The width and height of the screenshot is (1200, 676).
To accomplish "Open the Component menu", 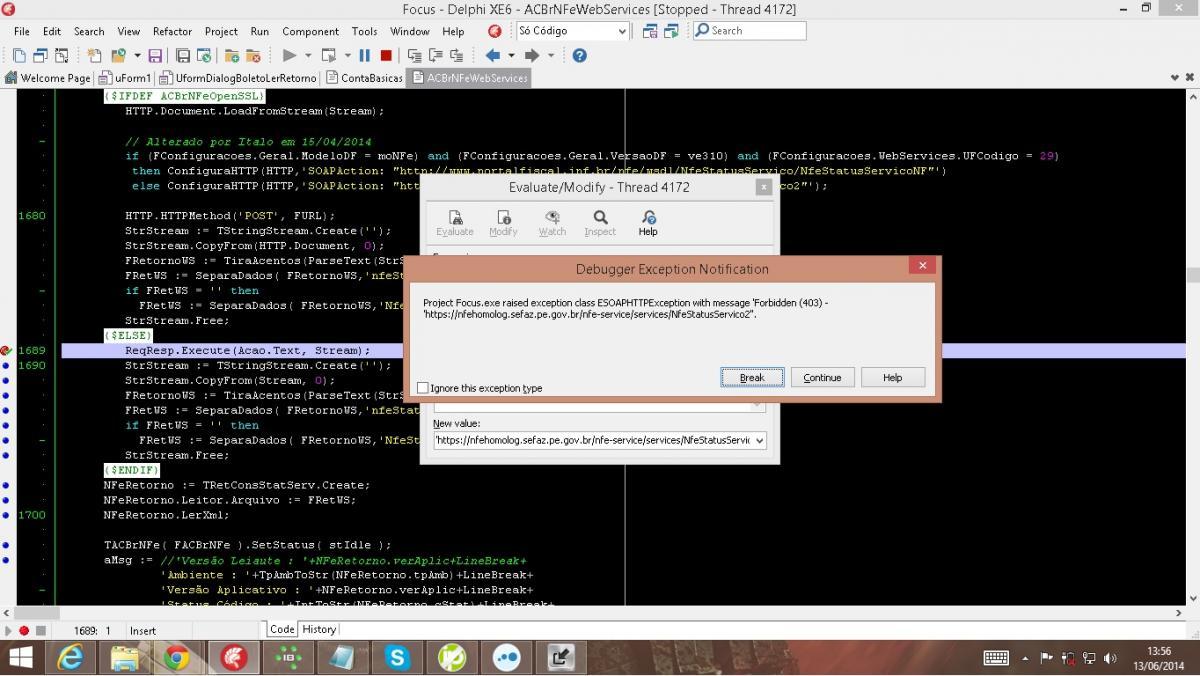I will point(310,31).
